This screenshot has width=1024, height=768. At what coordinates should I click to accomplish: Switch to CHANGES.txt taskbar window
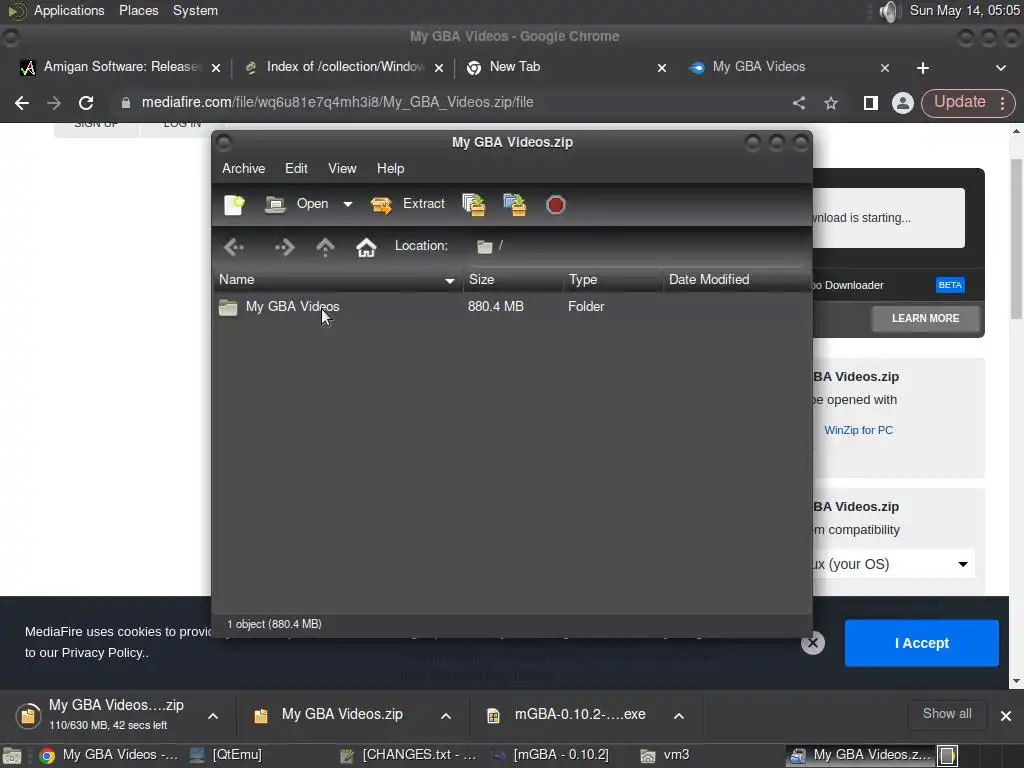(409, 756)
